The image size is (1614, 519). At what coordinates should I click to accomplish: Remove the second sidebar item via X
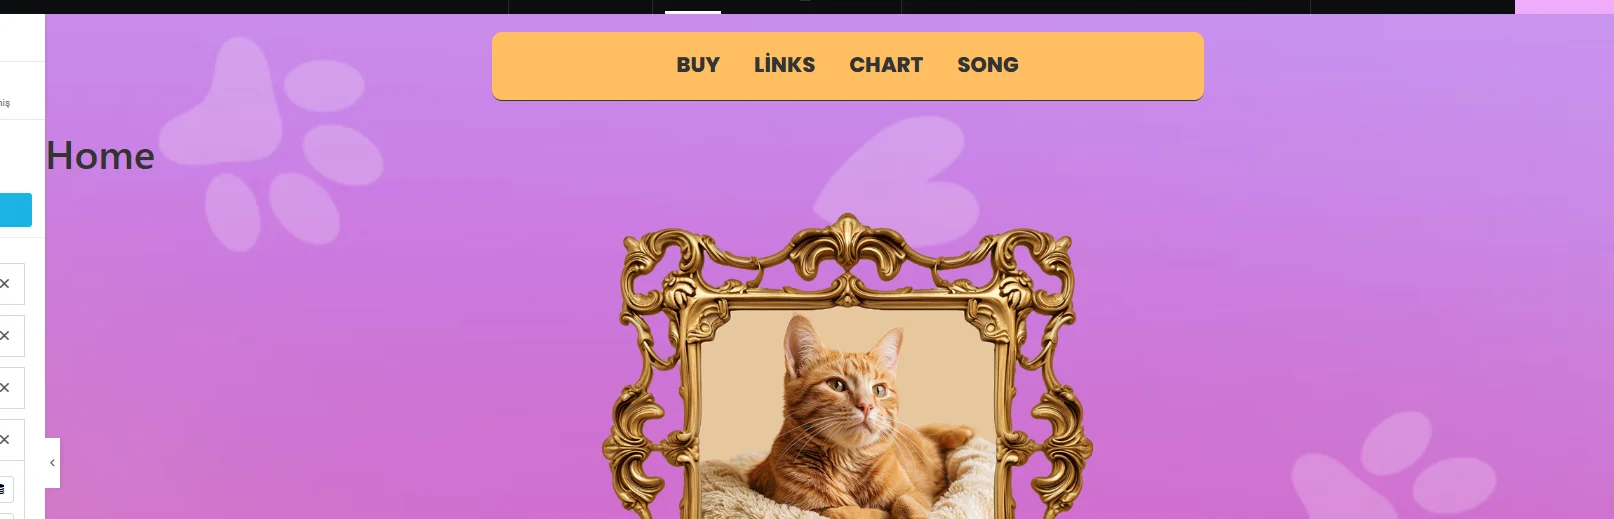tap(5, 336)
